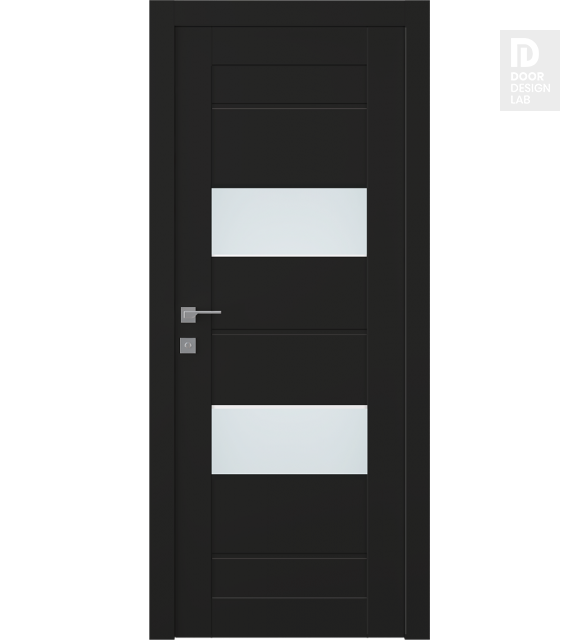Click the square rosette of the handle
580x640 pixels.
(188, 315)
